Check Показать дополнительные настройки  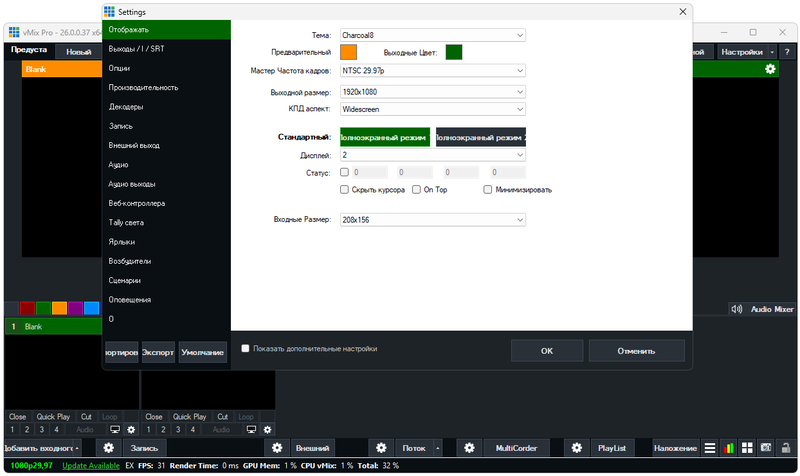[x=246, y=349]
